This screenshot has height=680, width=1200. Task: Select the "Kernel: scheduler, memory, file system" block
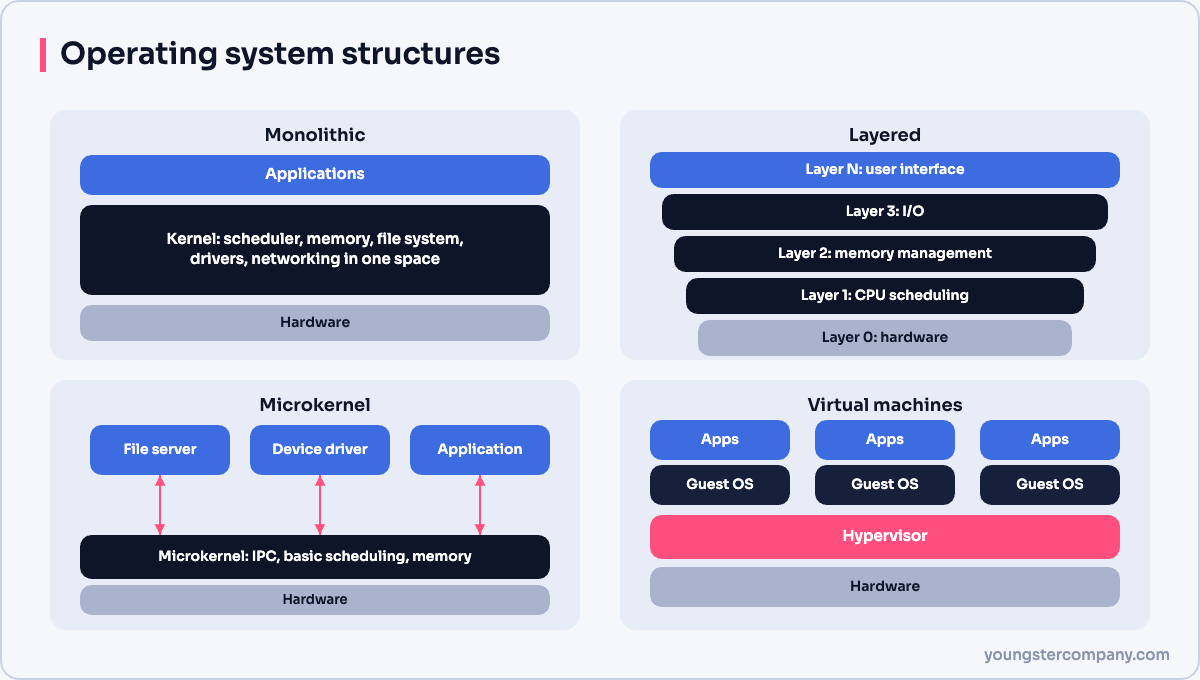click(x=315, y=250)
